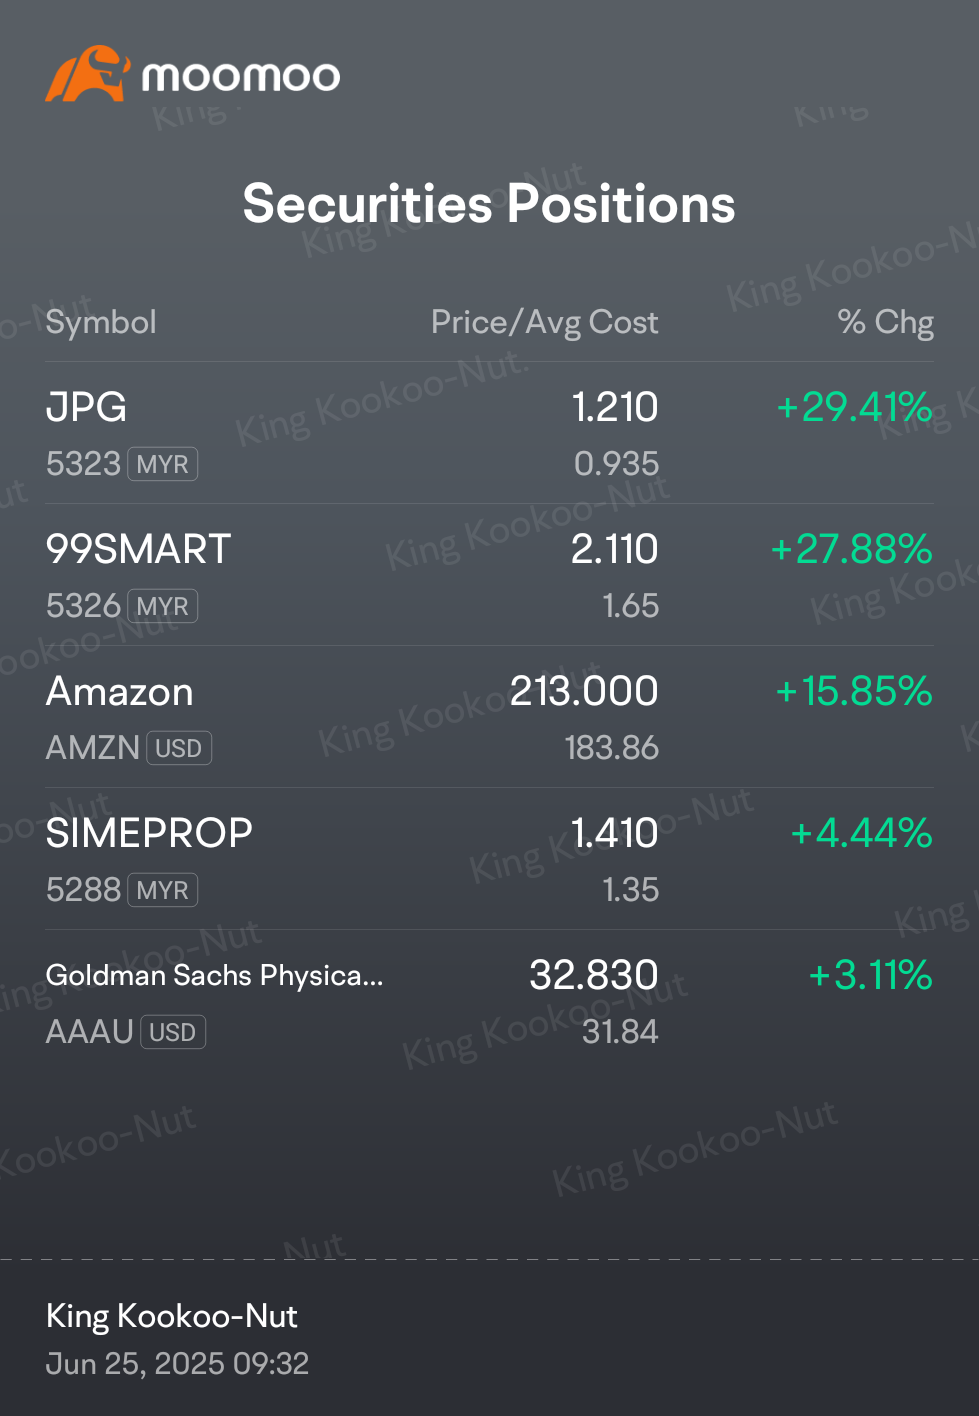Image resolution: width=979 pixels, height=1416 pixels.
Task: Click the MYR badge next to 5288
Action: pos(162,890)
